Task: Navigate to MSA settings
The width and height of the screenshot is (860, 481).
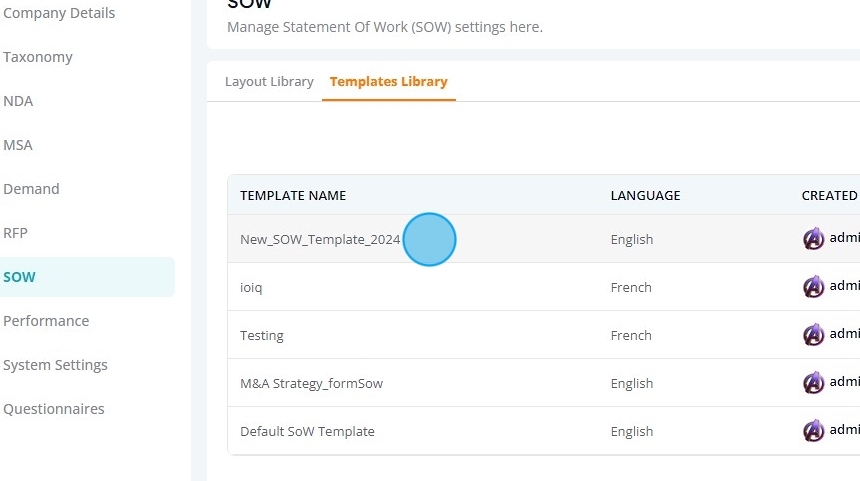Action: point(18,145)
